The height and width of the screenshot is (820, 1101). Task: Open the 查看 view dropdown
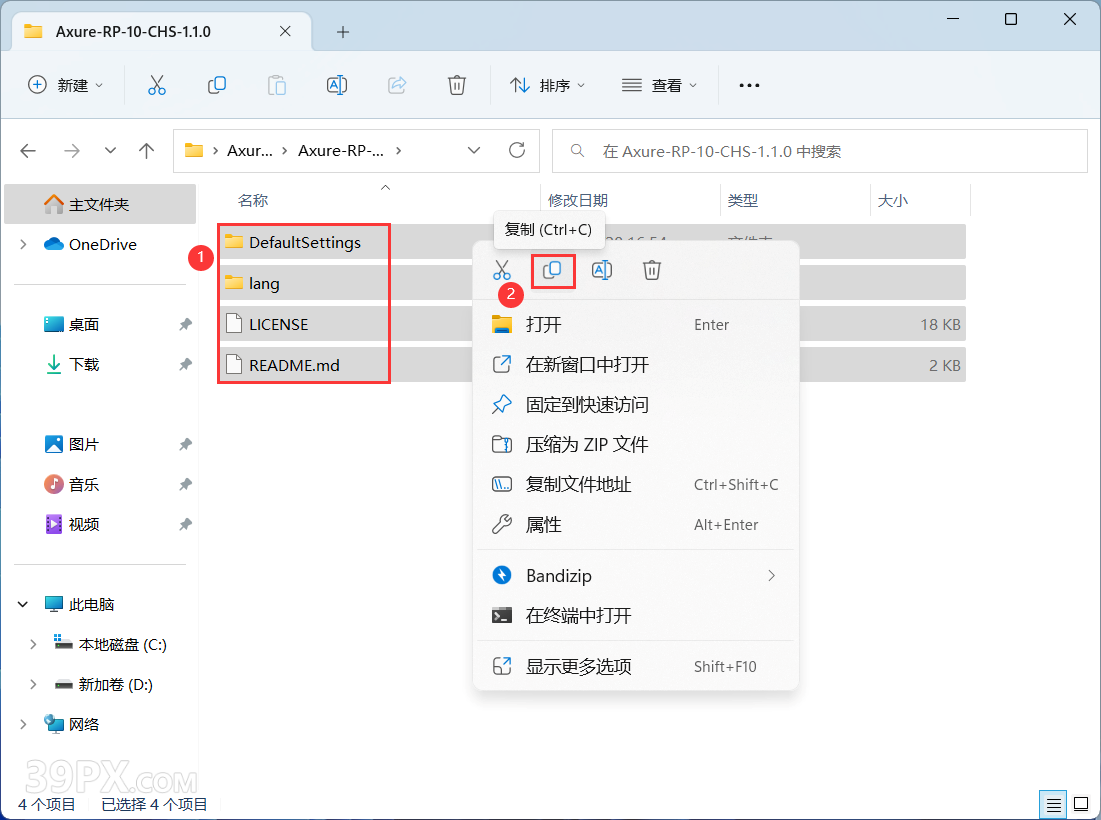tap(659, 85)
